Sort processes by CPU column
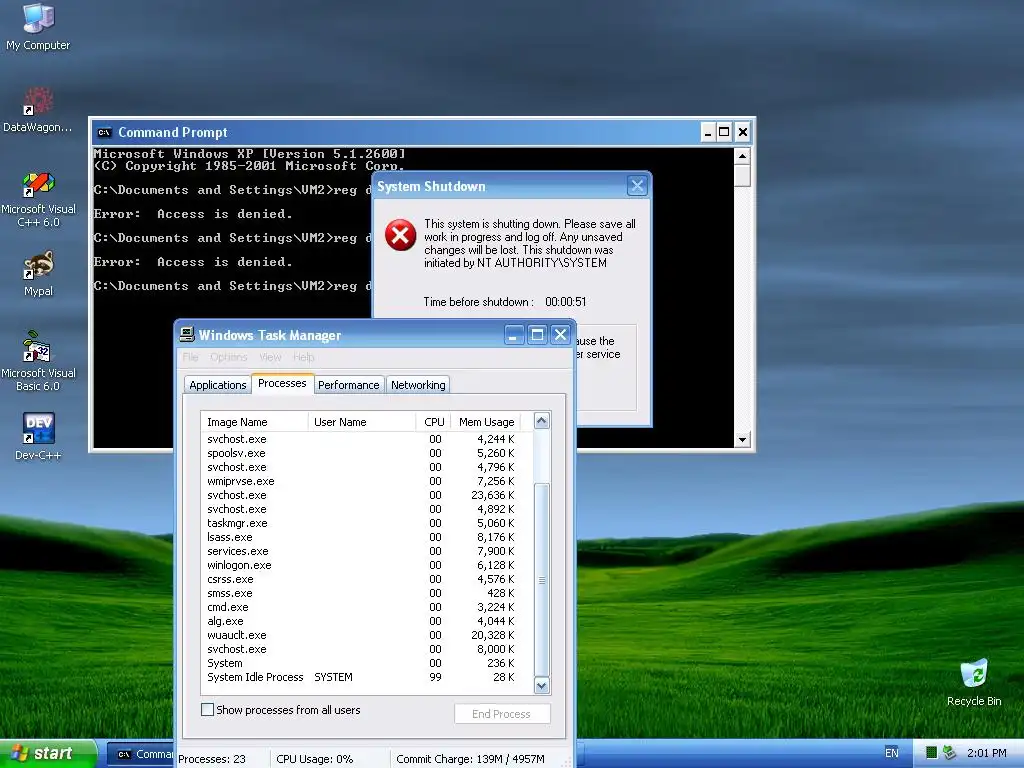The image size is (1024, 768). [434, 422]
